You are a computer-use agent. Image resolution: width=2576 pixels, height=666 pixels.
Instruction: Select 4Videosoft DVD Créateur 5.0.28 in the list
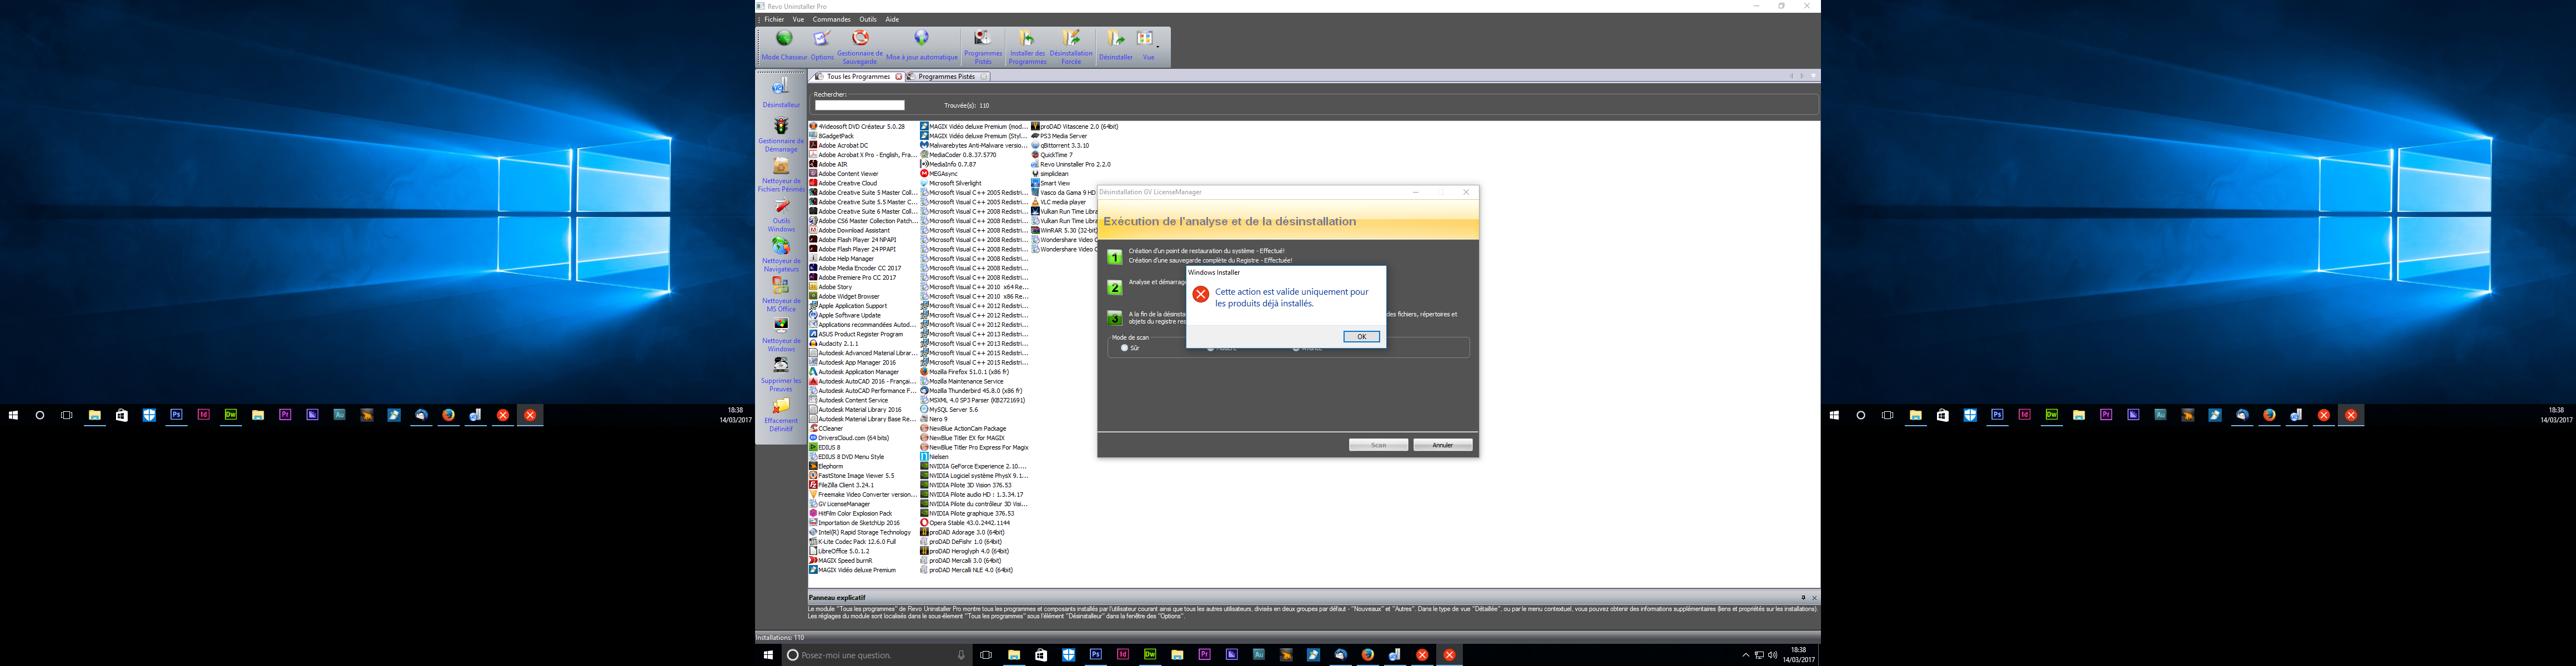[857, 127]
